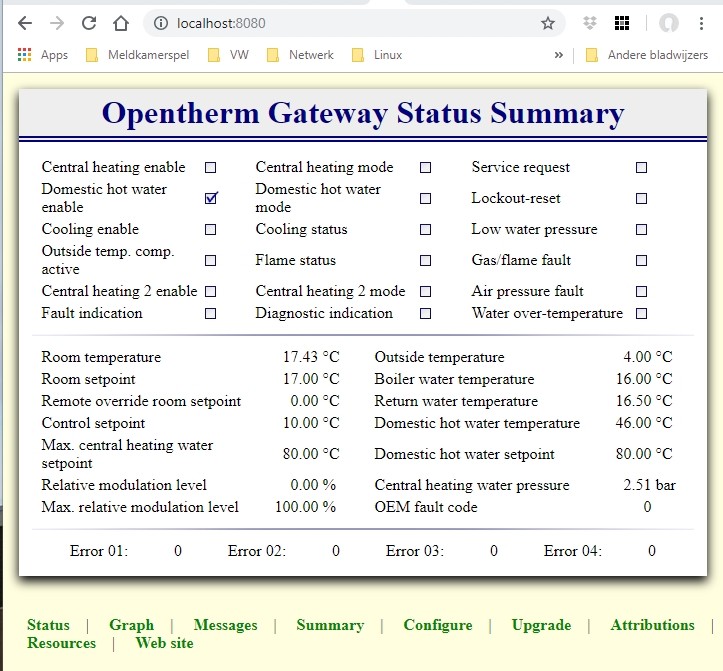
Task: Open the user profile avatar
Action: pos(669,23)
